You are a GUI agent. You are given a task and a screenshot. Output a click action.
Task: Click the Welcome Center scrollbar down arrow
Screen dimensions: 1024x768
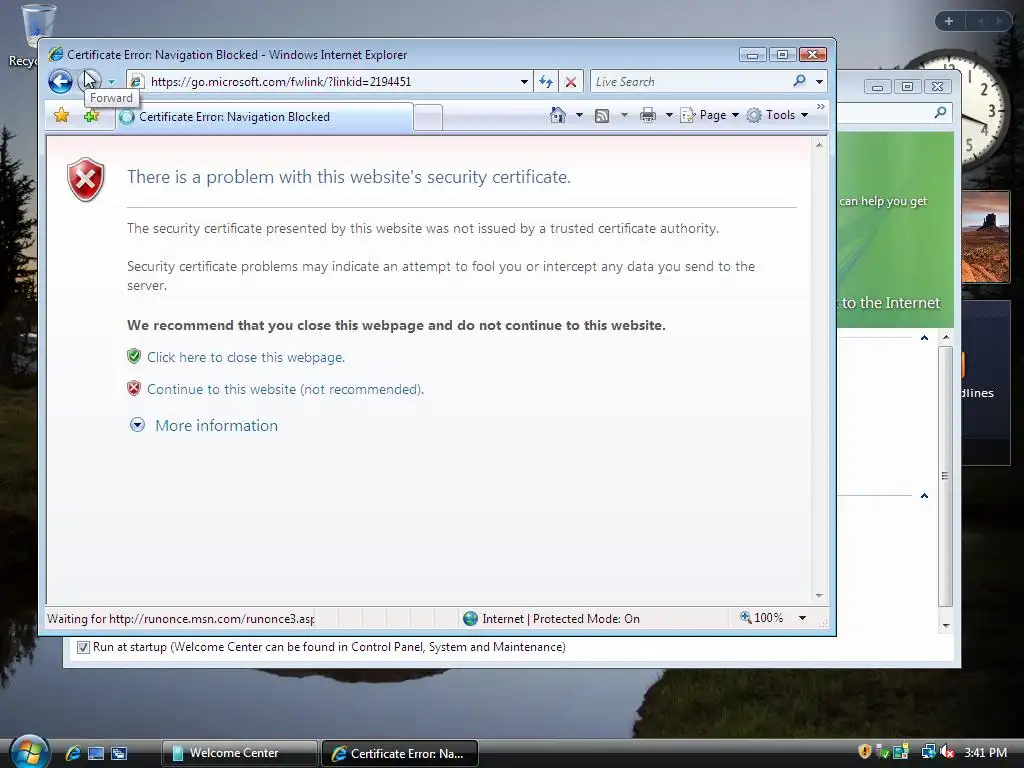(x=946, y=626)
